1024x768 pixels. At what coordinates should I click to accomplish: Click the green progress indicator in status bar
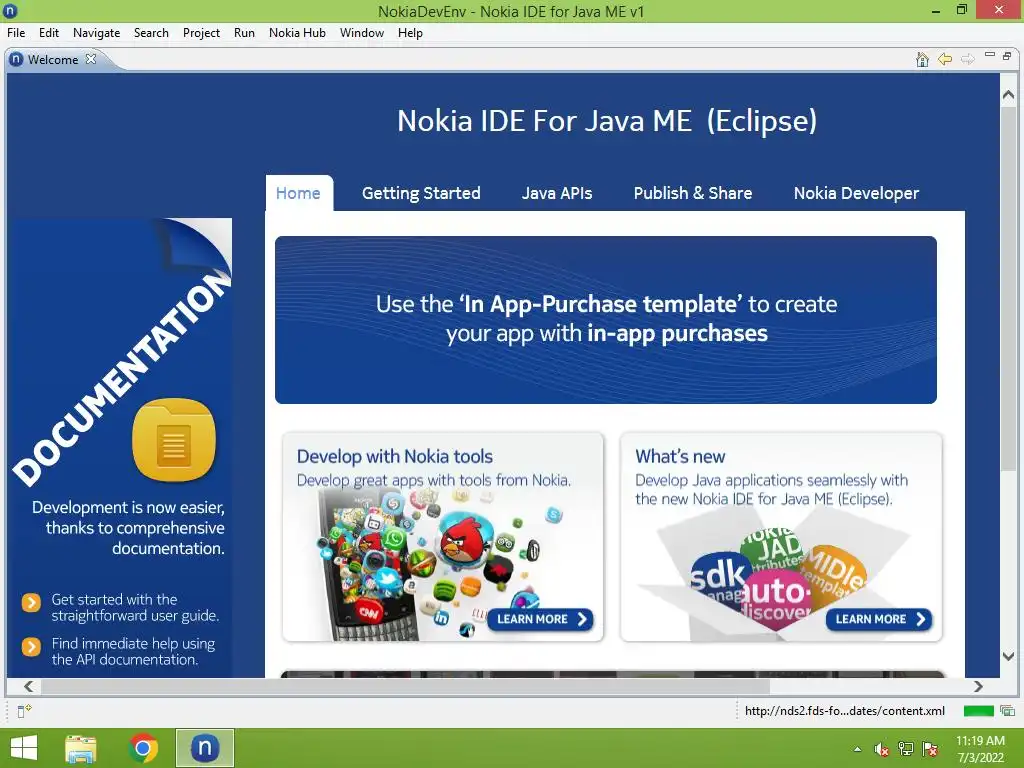tap(978, 711)
